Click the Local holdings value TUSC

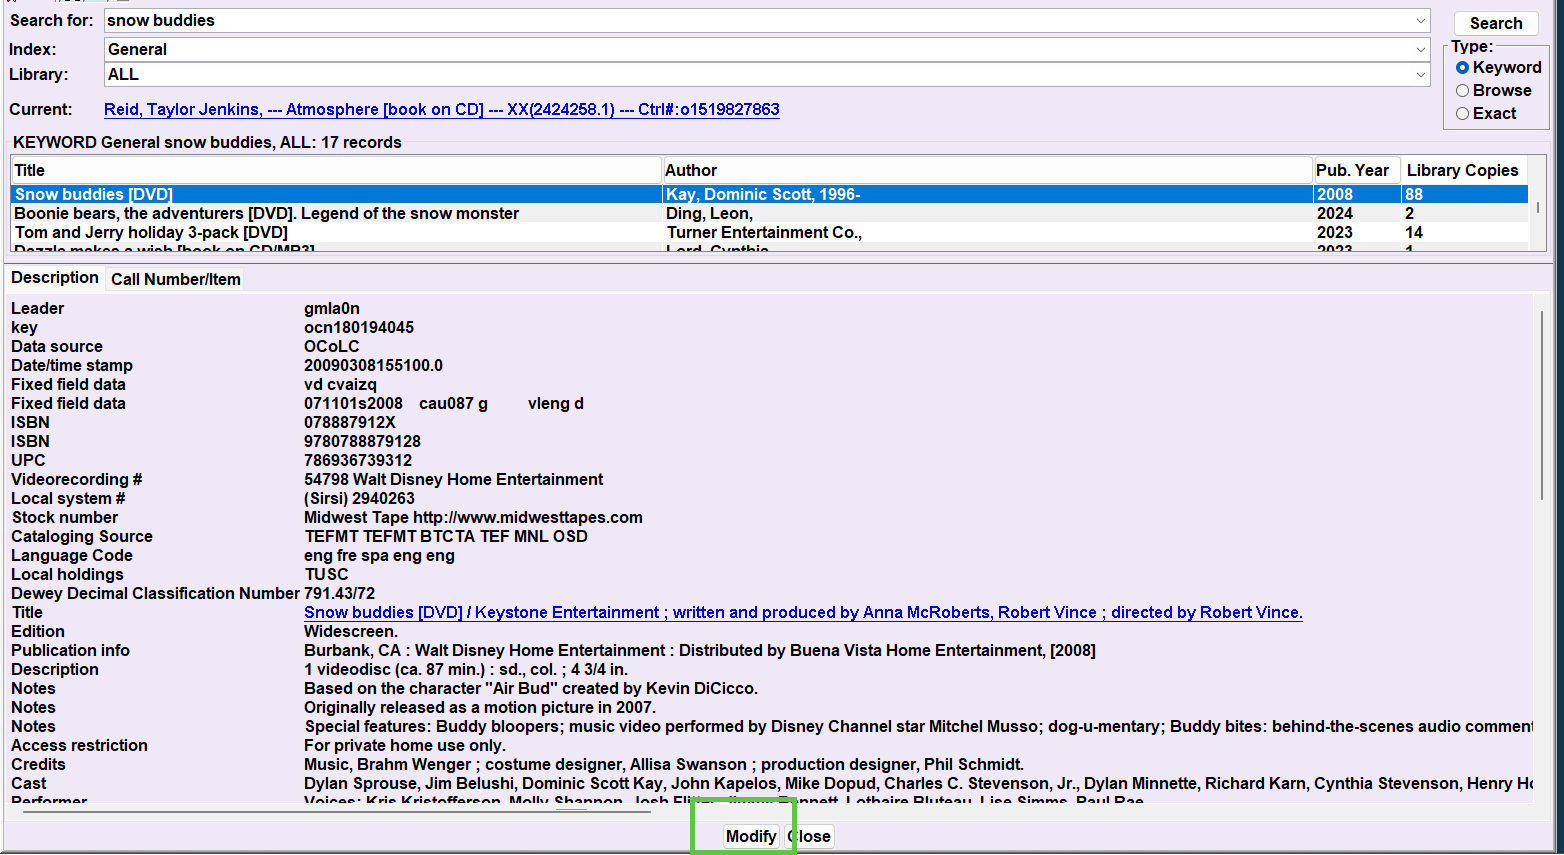(x=327, y=574)
